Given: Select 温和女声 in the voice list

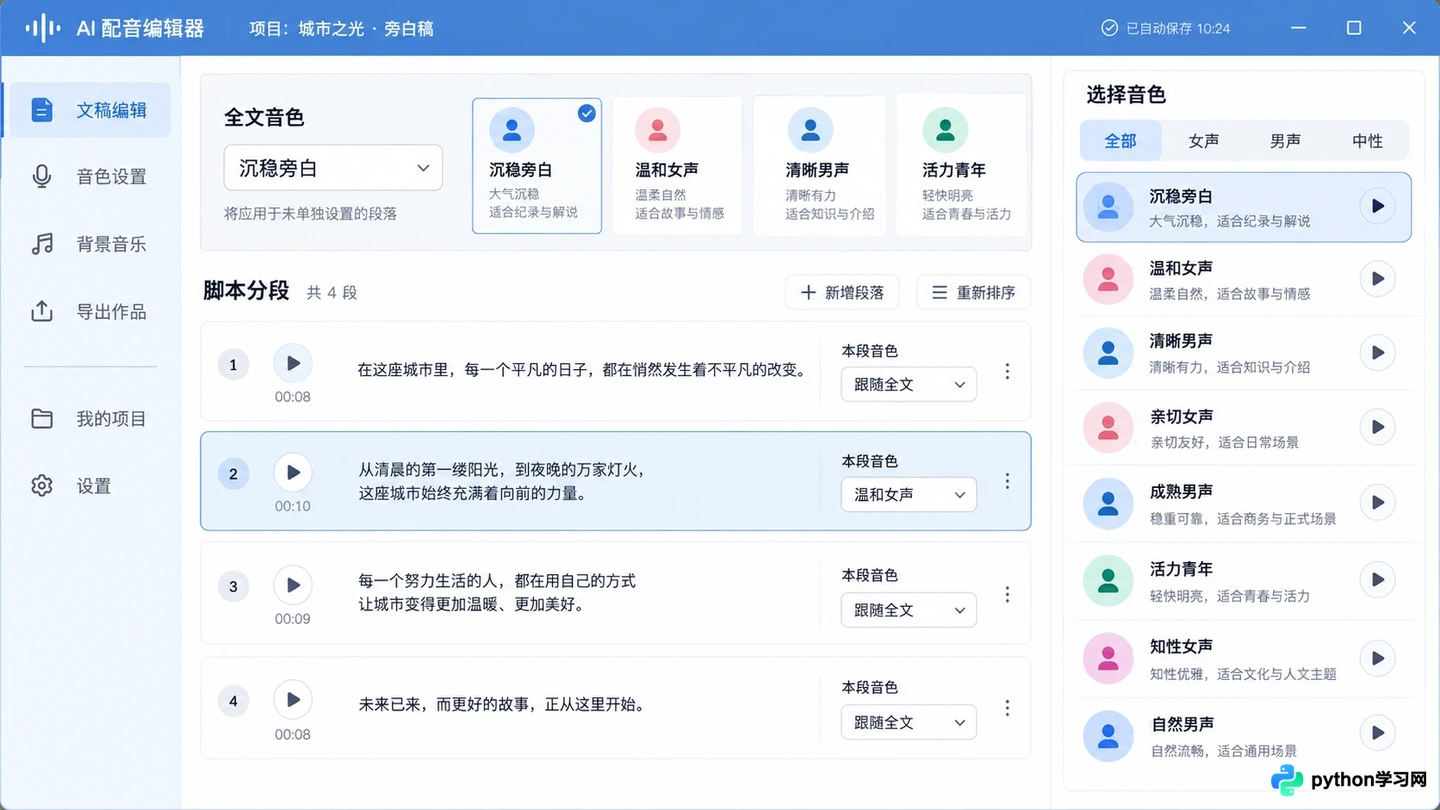Looking at the screenshot, I should pyautogui.click(x=1243, y=279).
